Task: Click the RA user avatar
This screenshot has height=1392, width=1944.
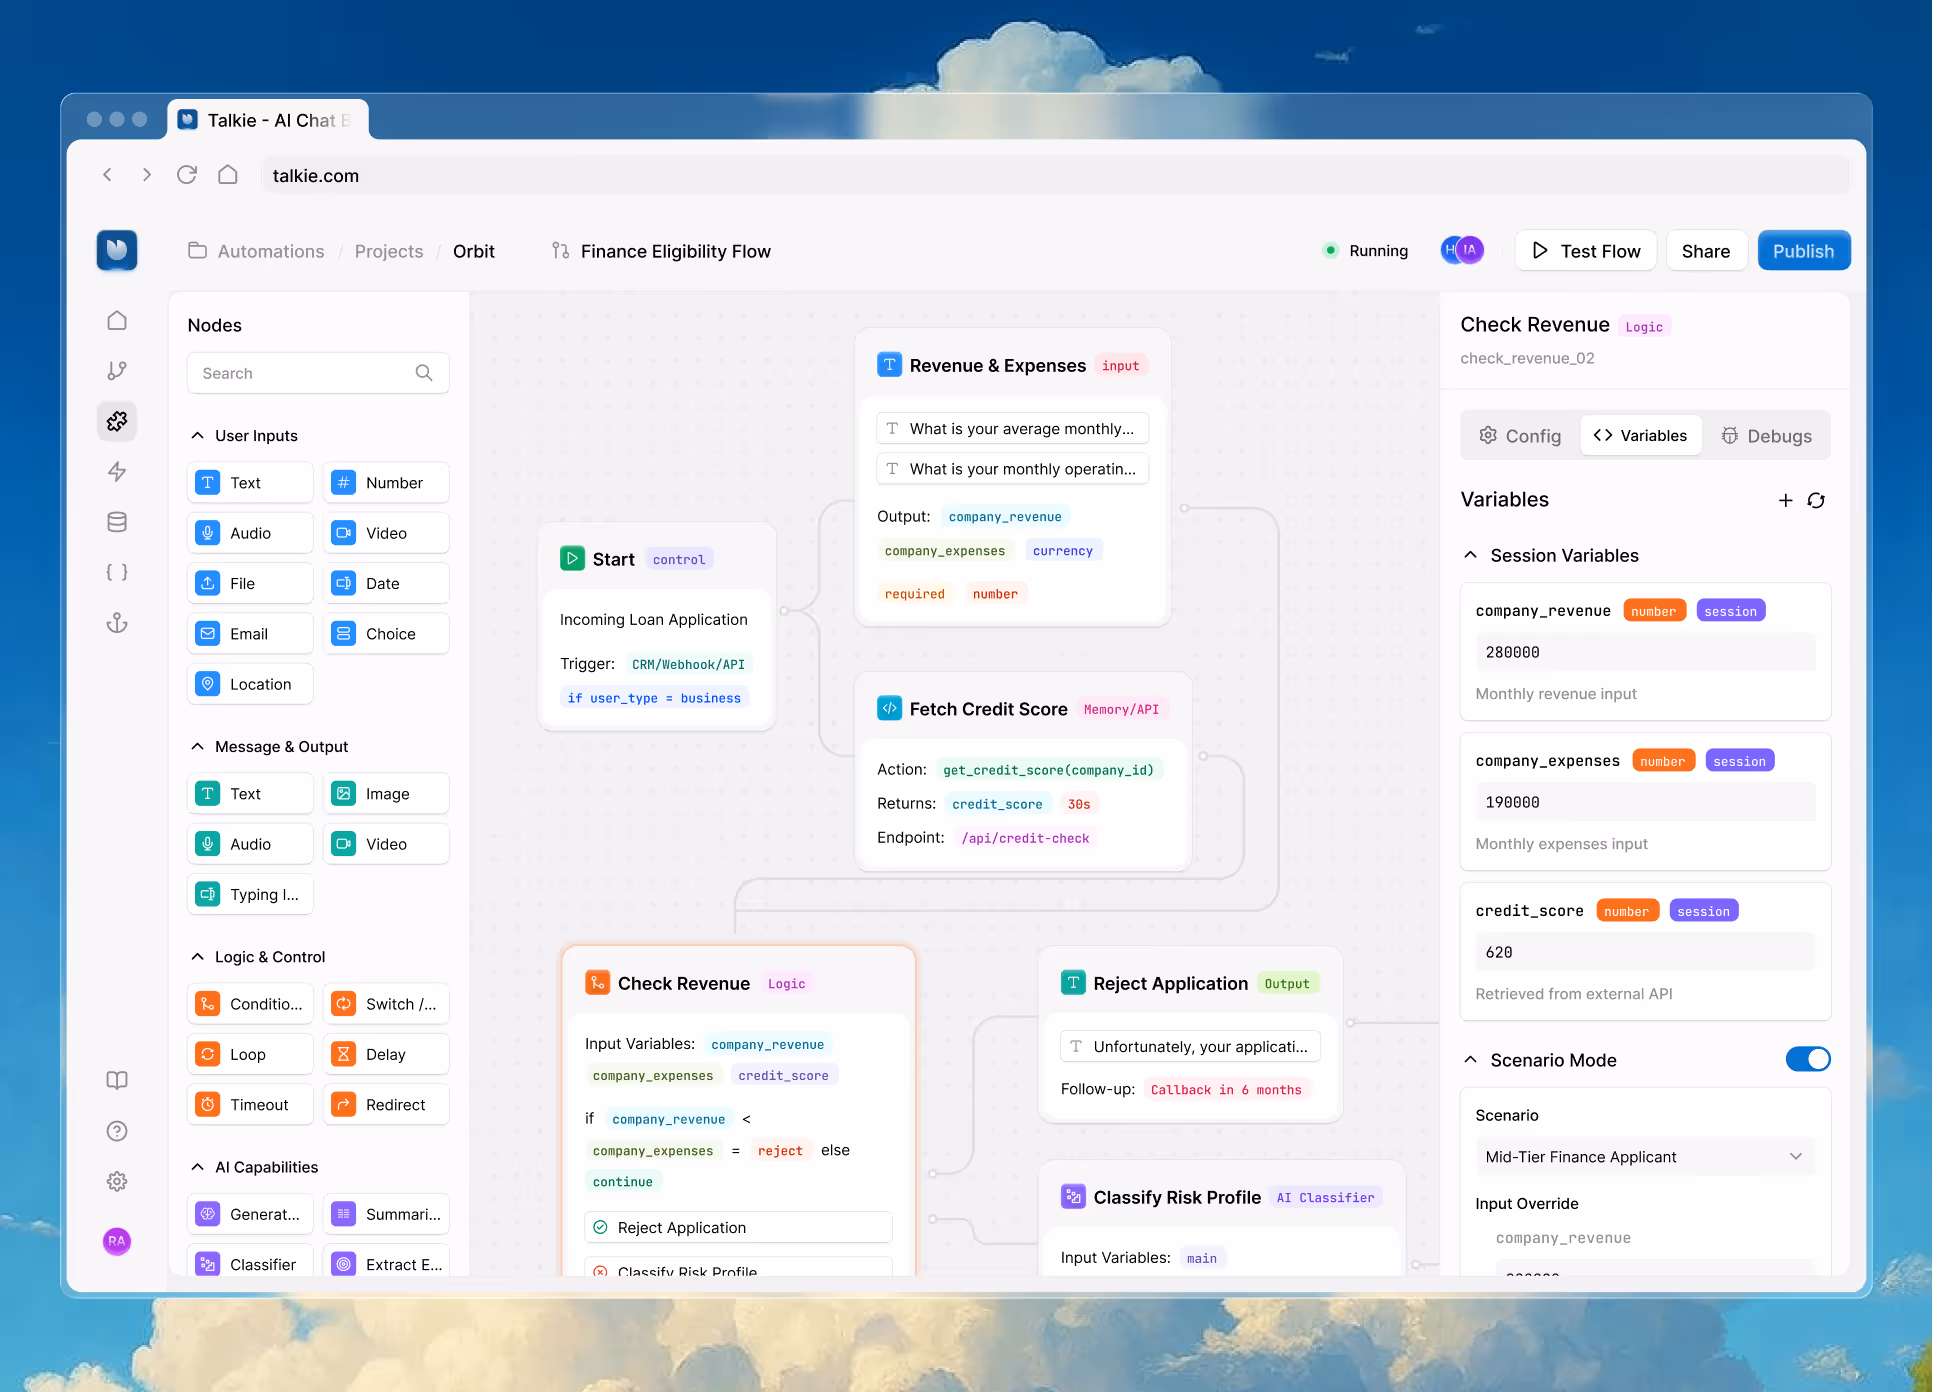Action: (x=117, y=1241)
